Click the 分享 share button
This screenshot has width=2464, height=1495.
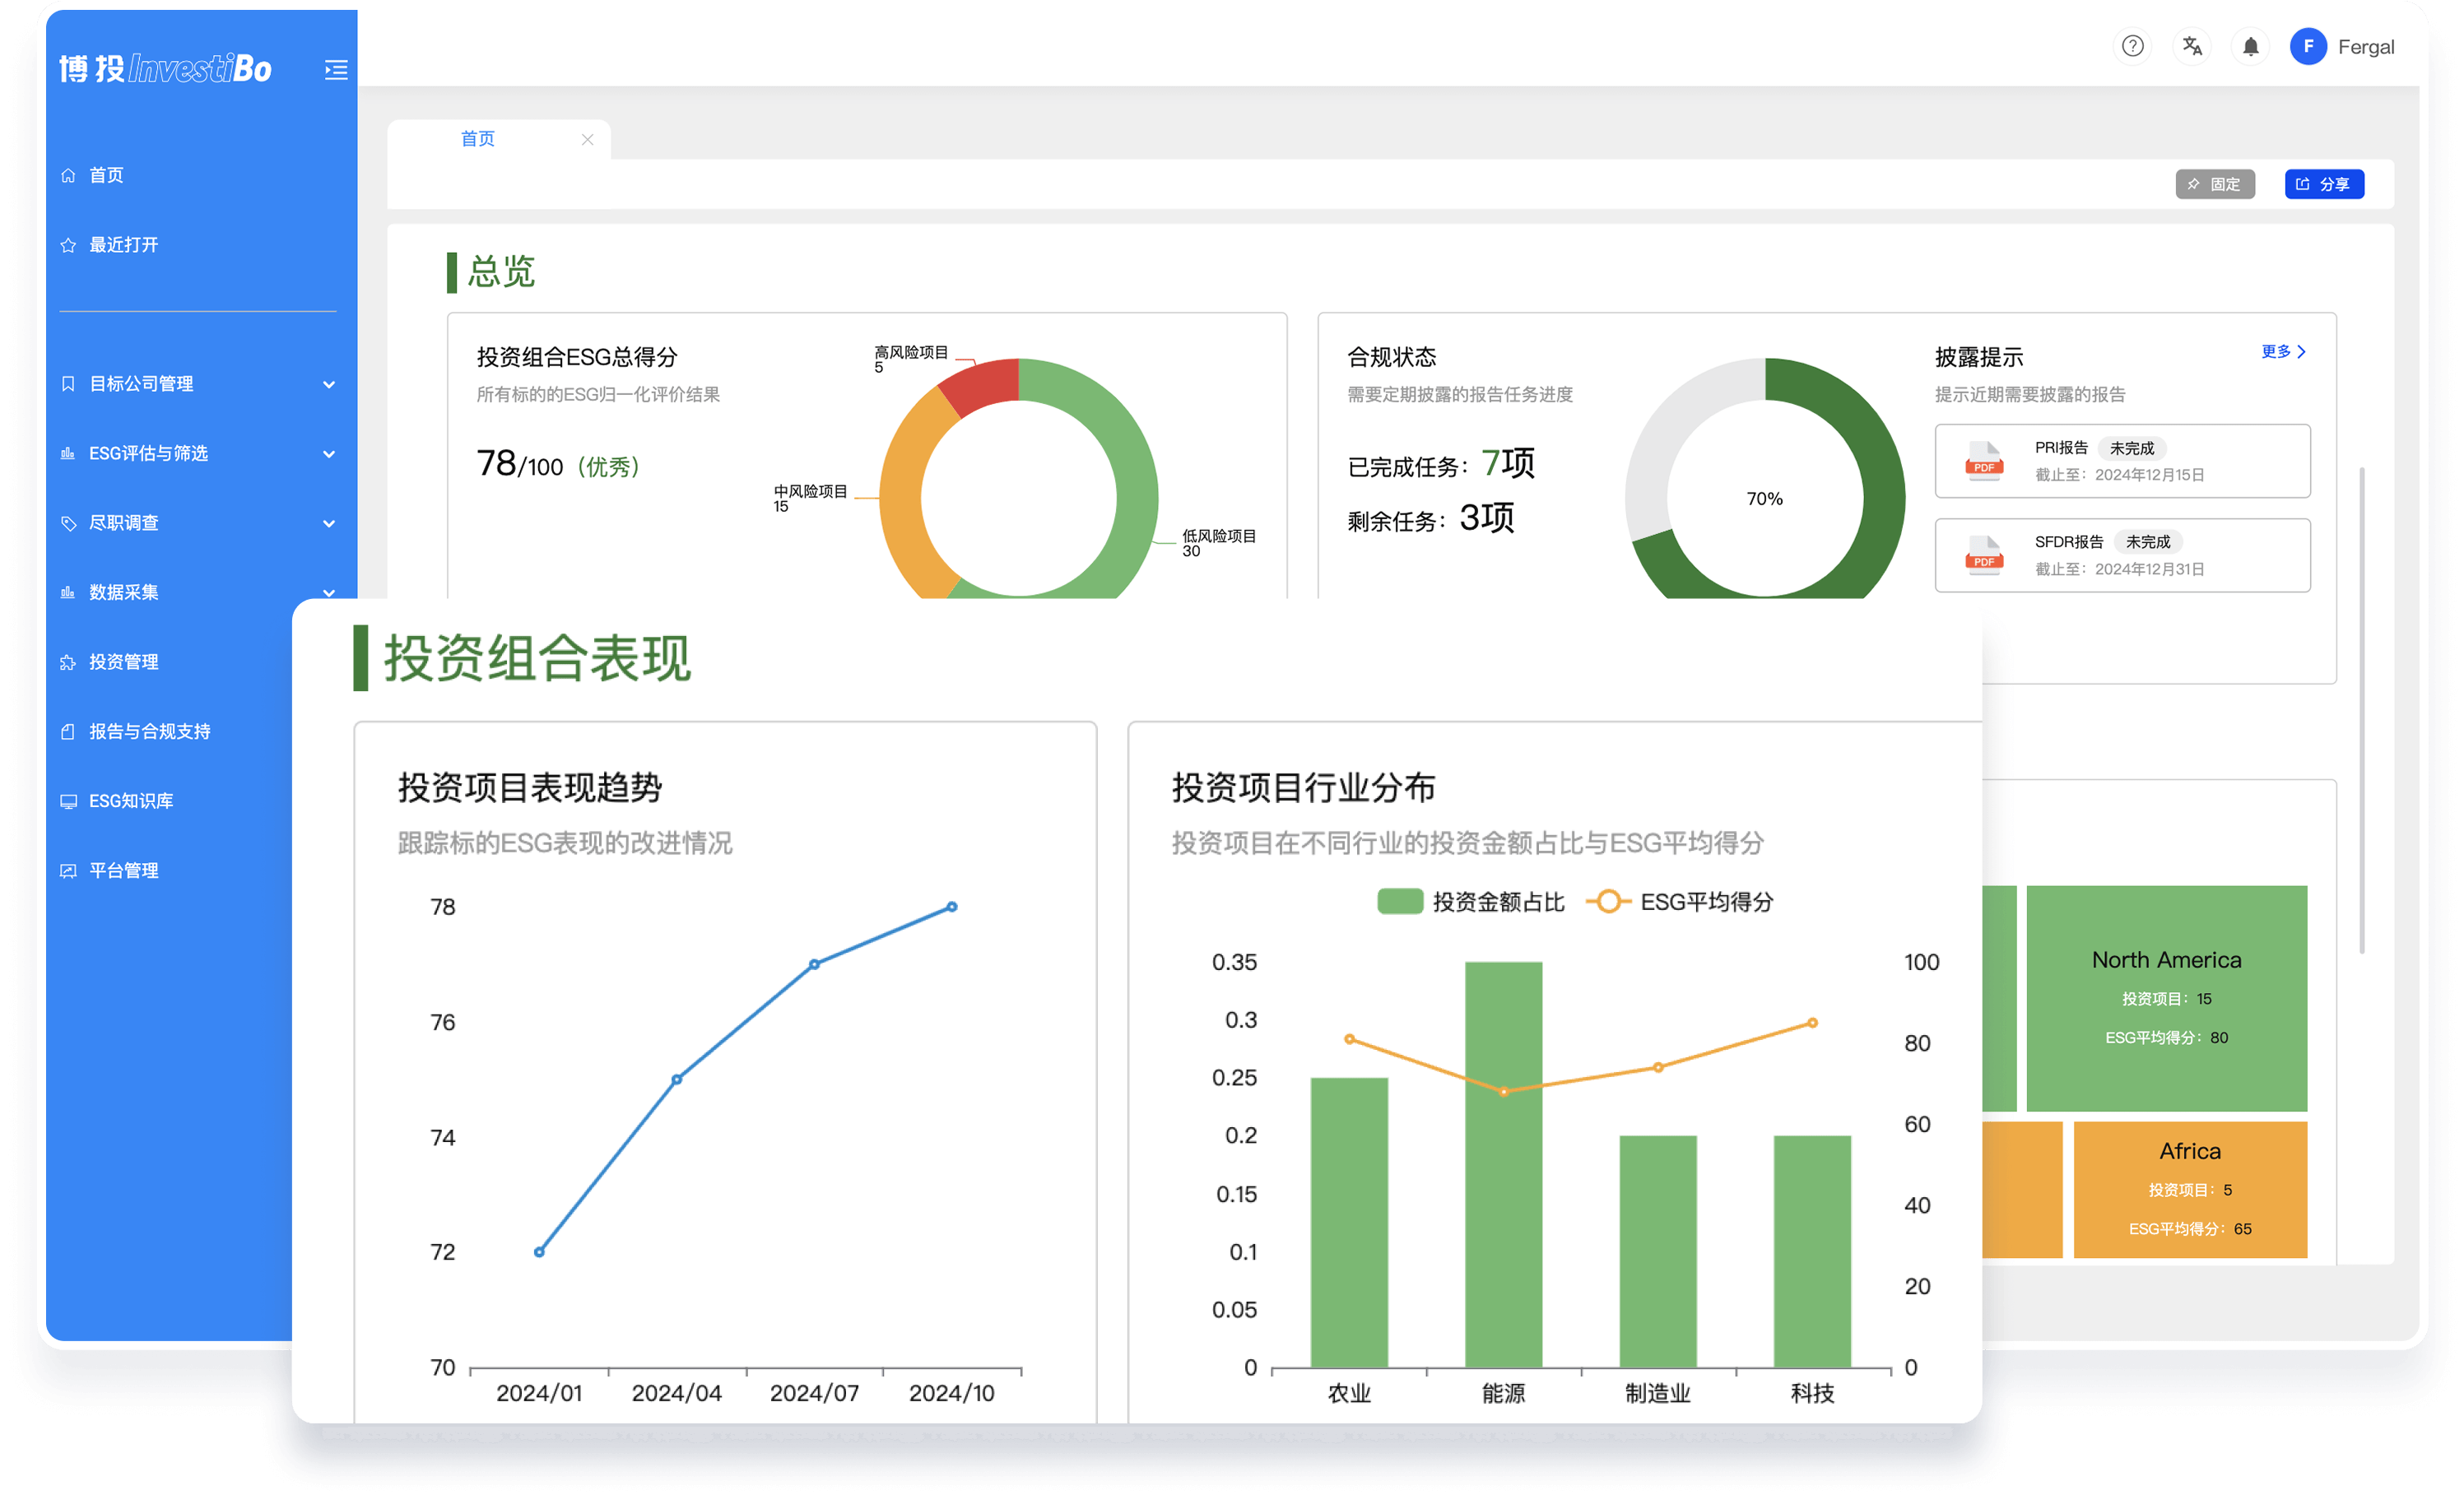tap(2323, 184)
